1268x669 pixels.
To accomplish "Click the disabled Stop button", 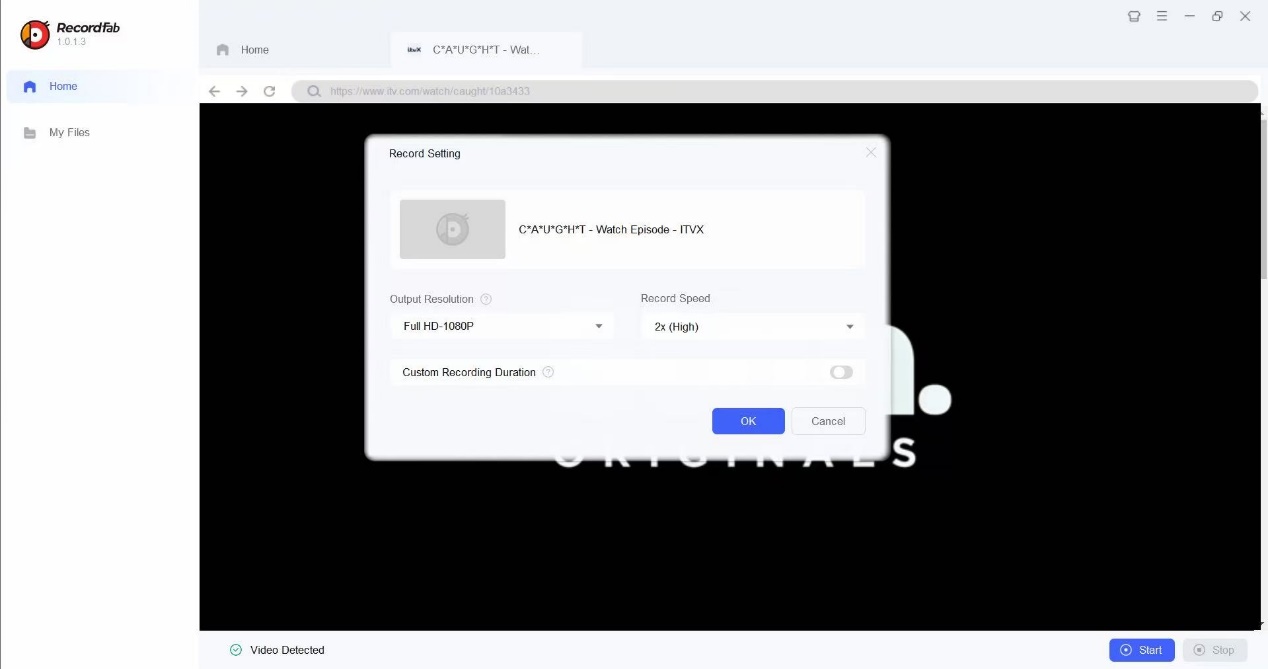I will coord(1215,650).
